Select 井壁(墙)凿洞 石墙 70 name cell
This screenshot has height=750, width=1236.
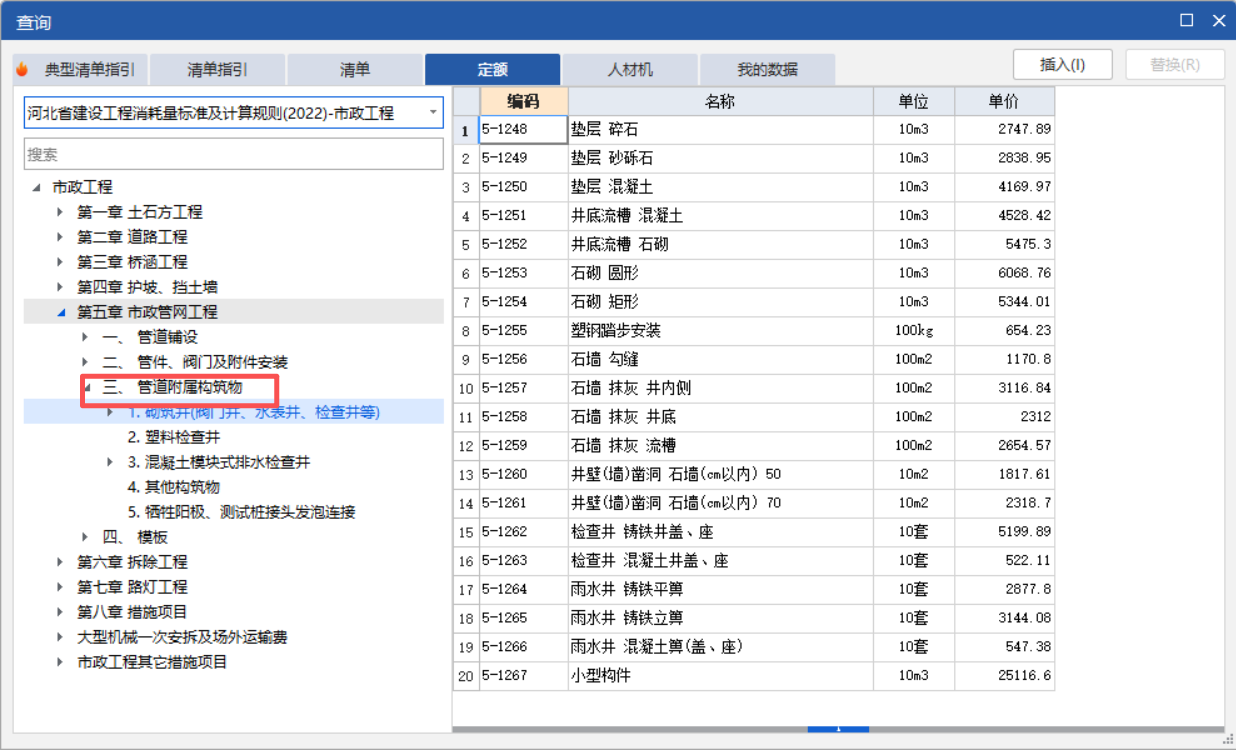point(720,503)
